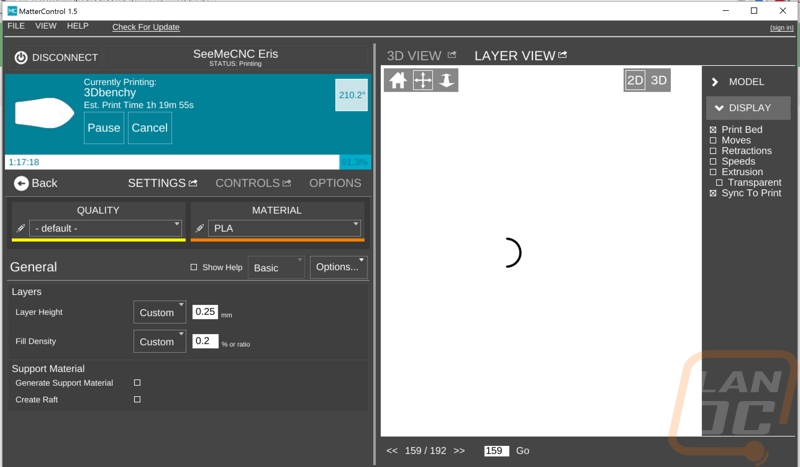
Task: Click the Check For Update link
Action: [x=146, y=27]
